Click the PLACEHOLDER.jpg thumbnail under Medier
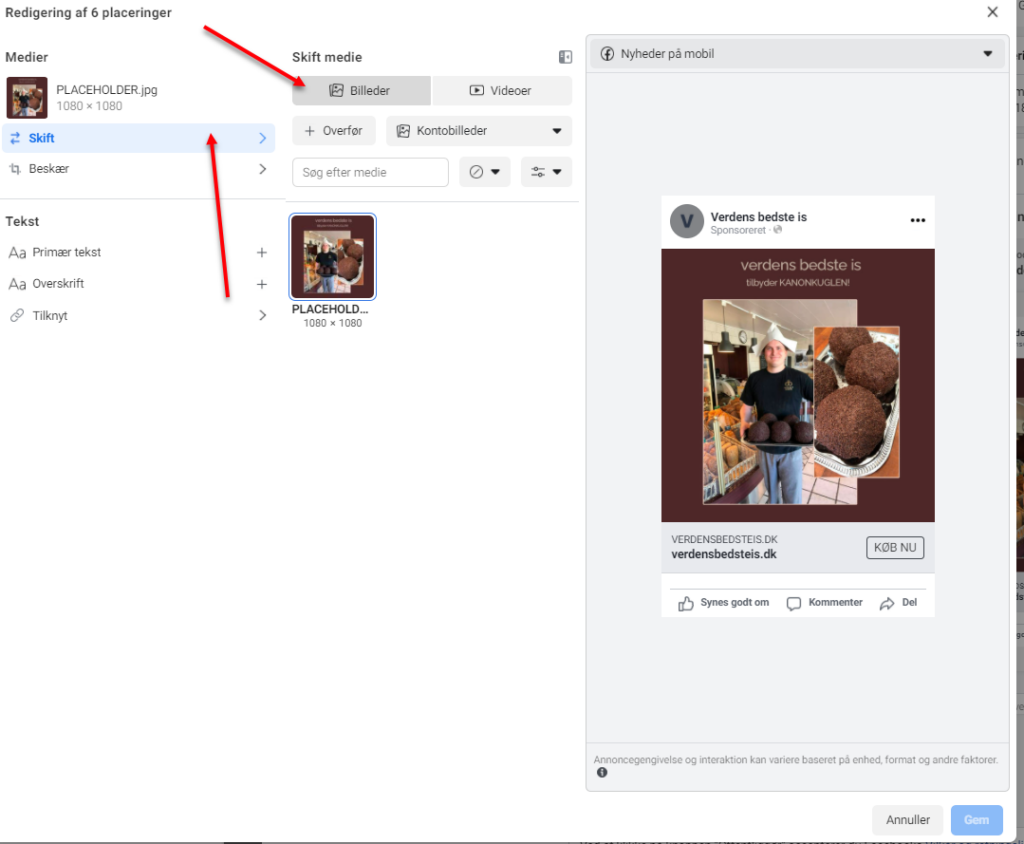The height and width of the screenshot is (844, 1024). tap(27, 97)
